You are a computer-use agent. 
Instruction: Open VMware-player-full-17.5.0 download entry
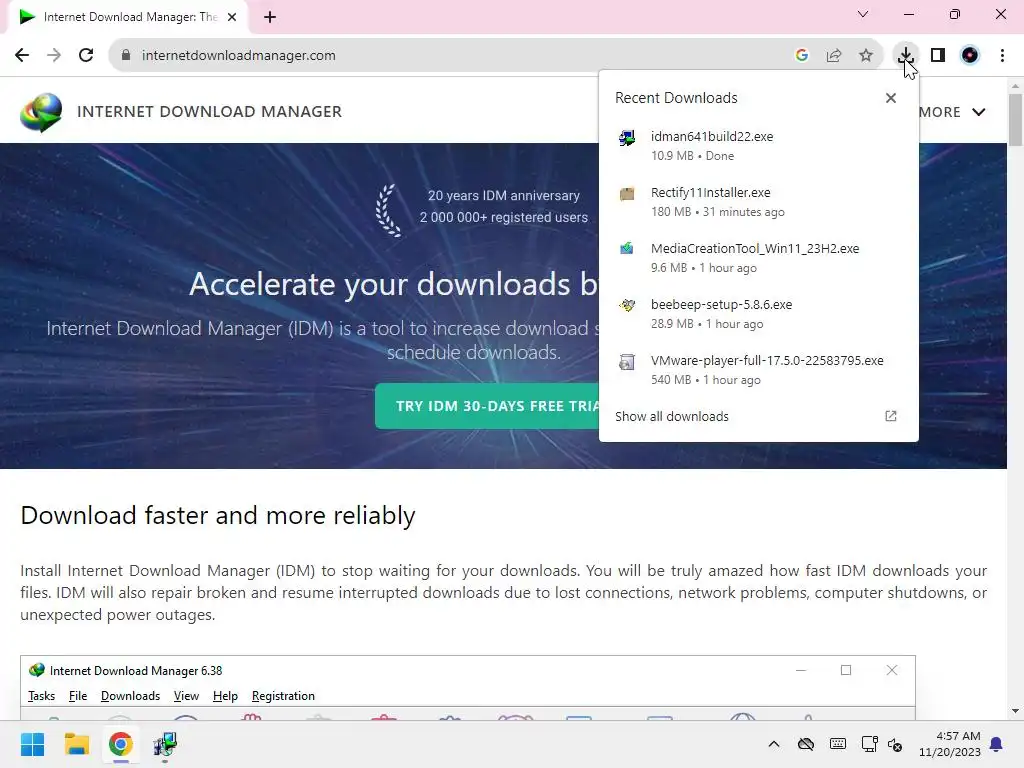tap(759, 370)
